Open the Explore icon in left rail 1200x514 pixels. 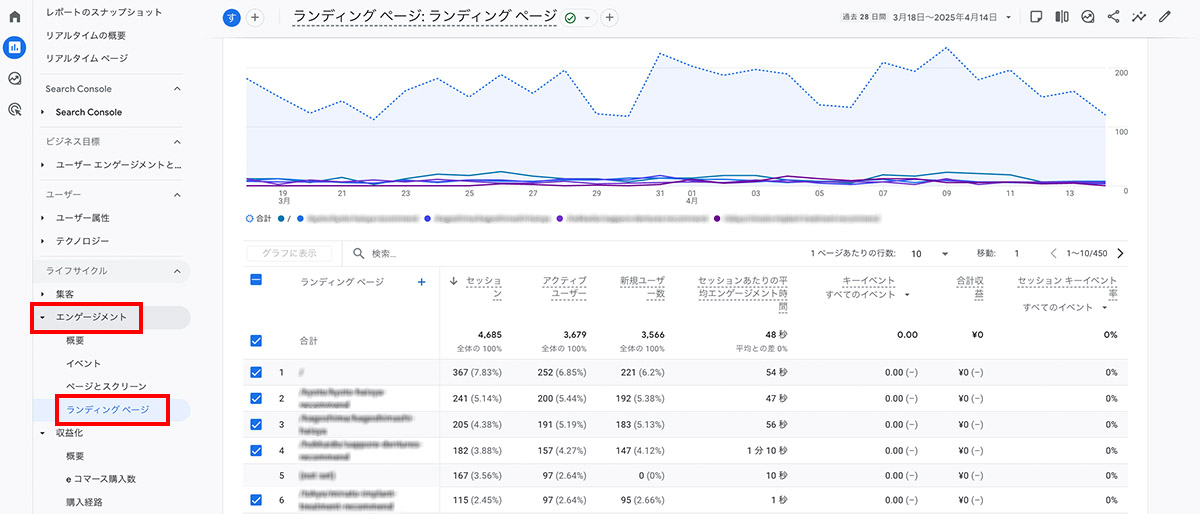[x=15, y=79]
